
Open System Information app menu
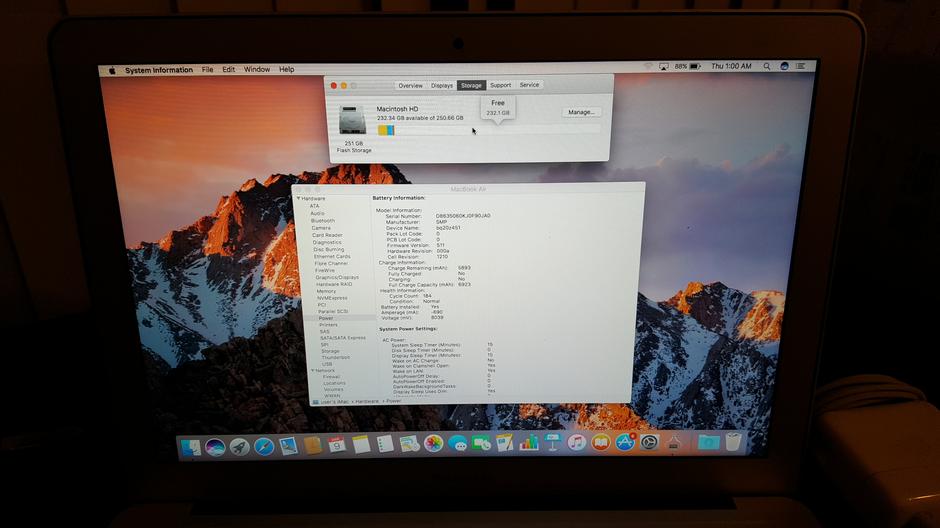159,70
